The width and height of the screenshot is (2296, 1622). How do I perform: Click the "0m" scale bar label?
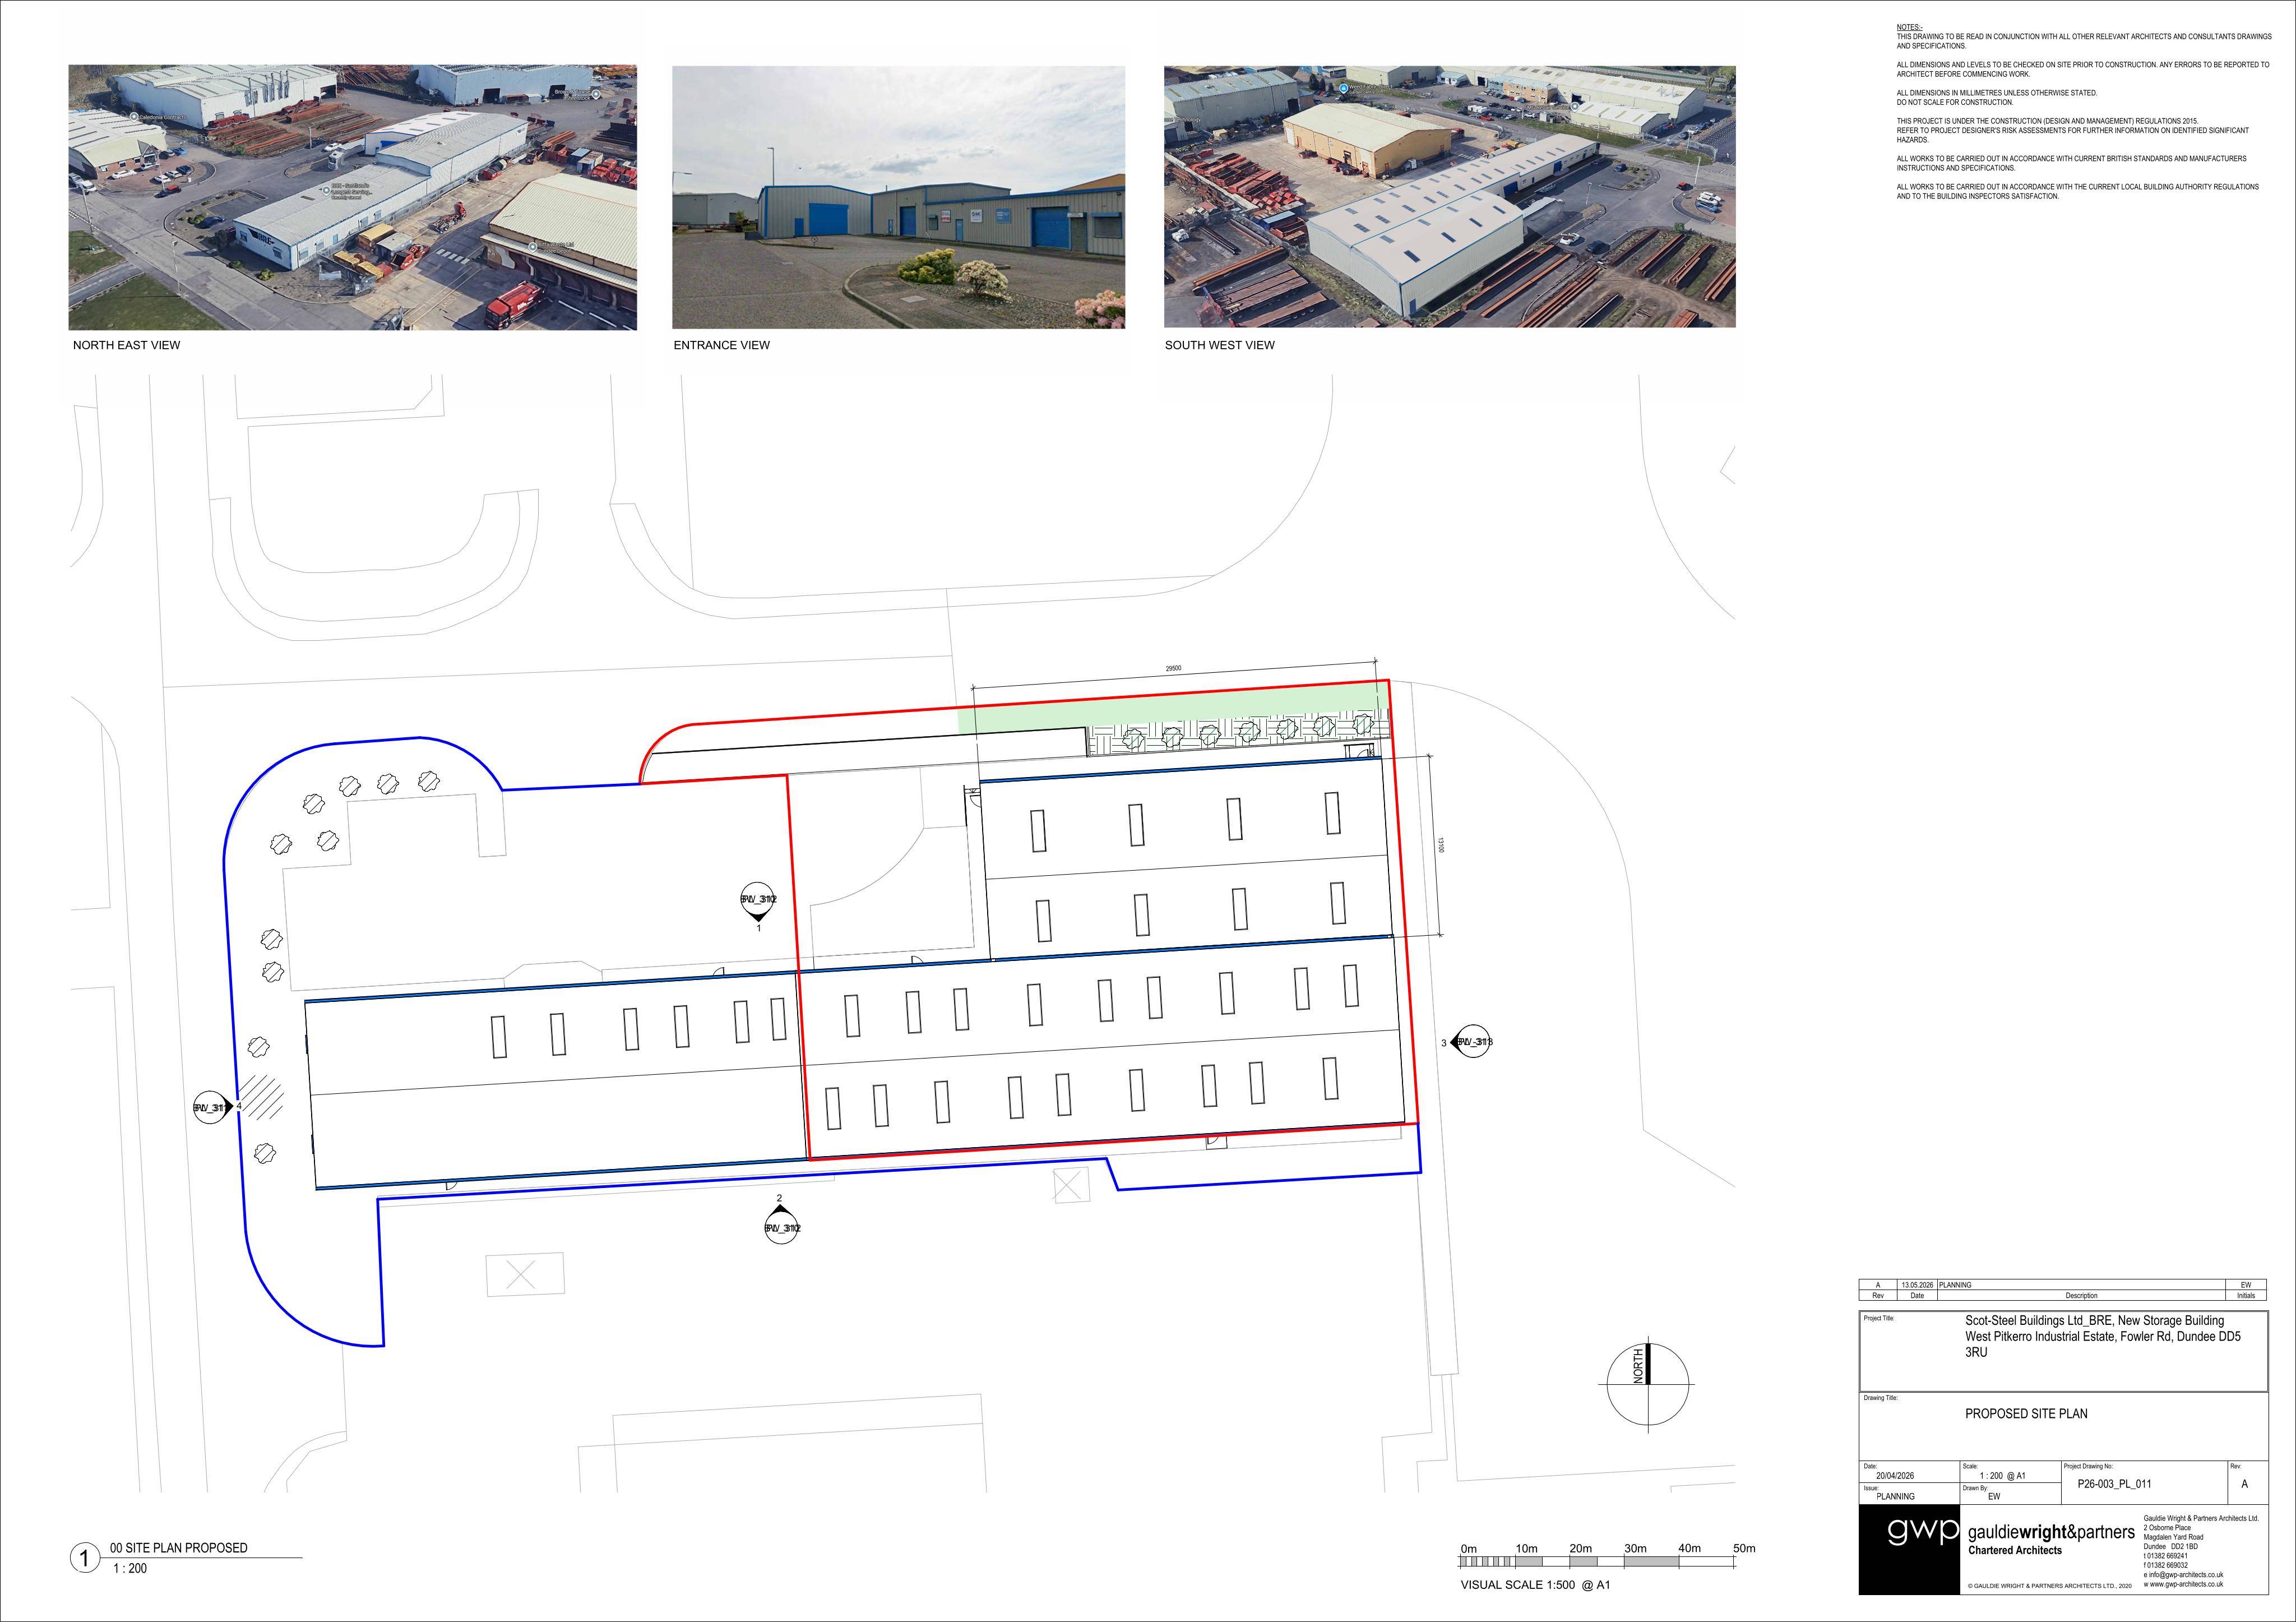pos(1468,1548)
